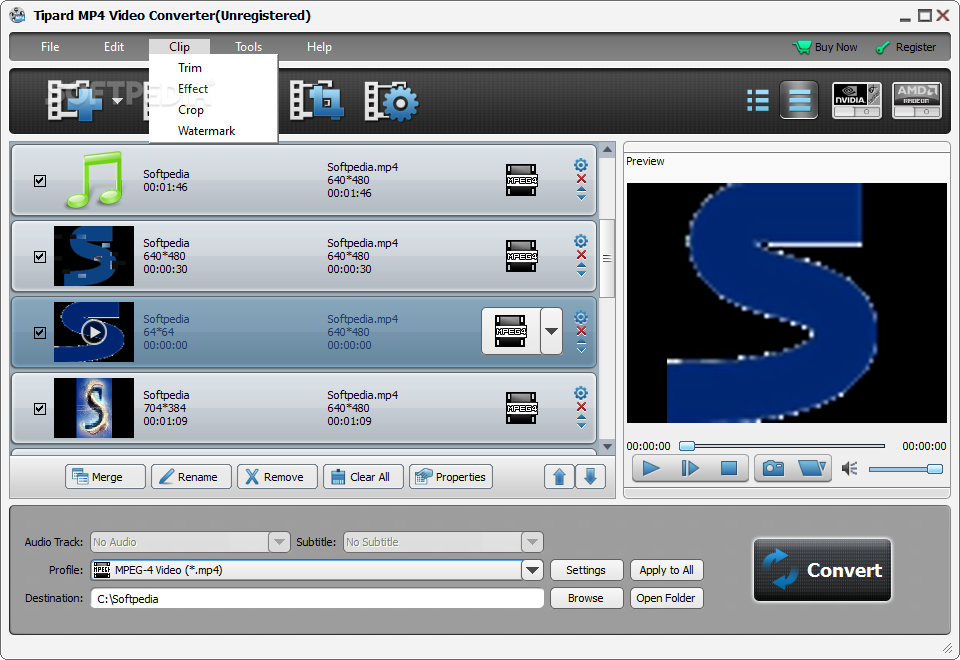Open Properties of selected file
This screenshot has height=660, width=960.
point(451,476)
